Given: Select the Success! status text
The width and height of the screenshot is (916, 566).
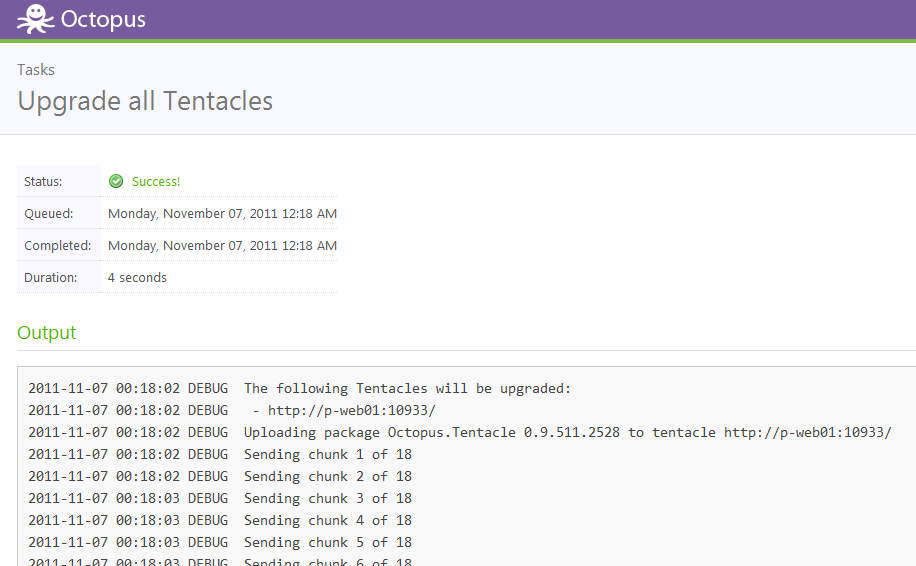Looking at the screenshot, I should (x=156, y=182).
